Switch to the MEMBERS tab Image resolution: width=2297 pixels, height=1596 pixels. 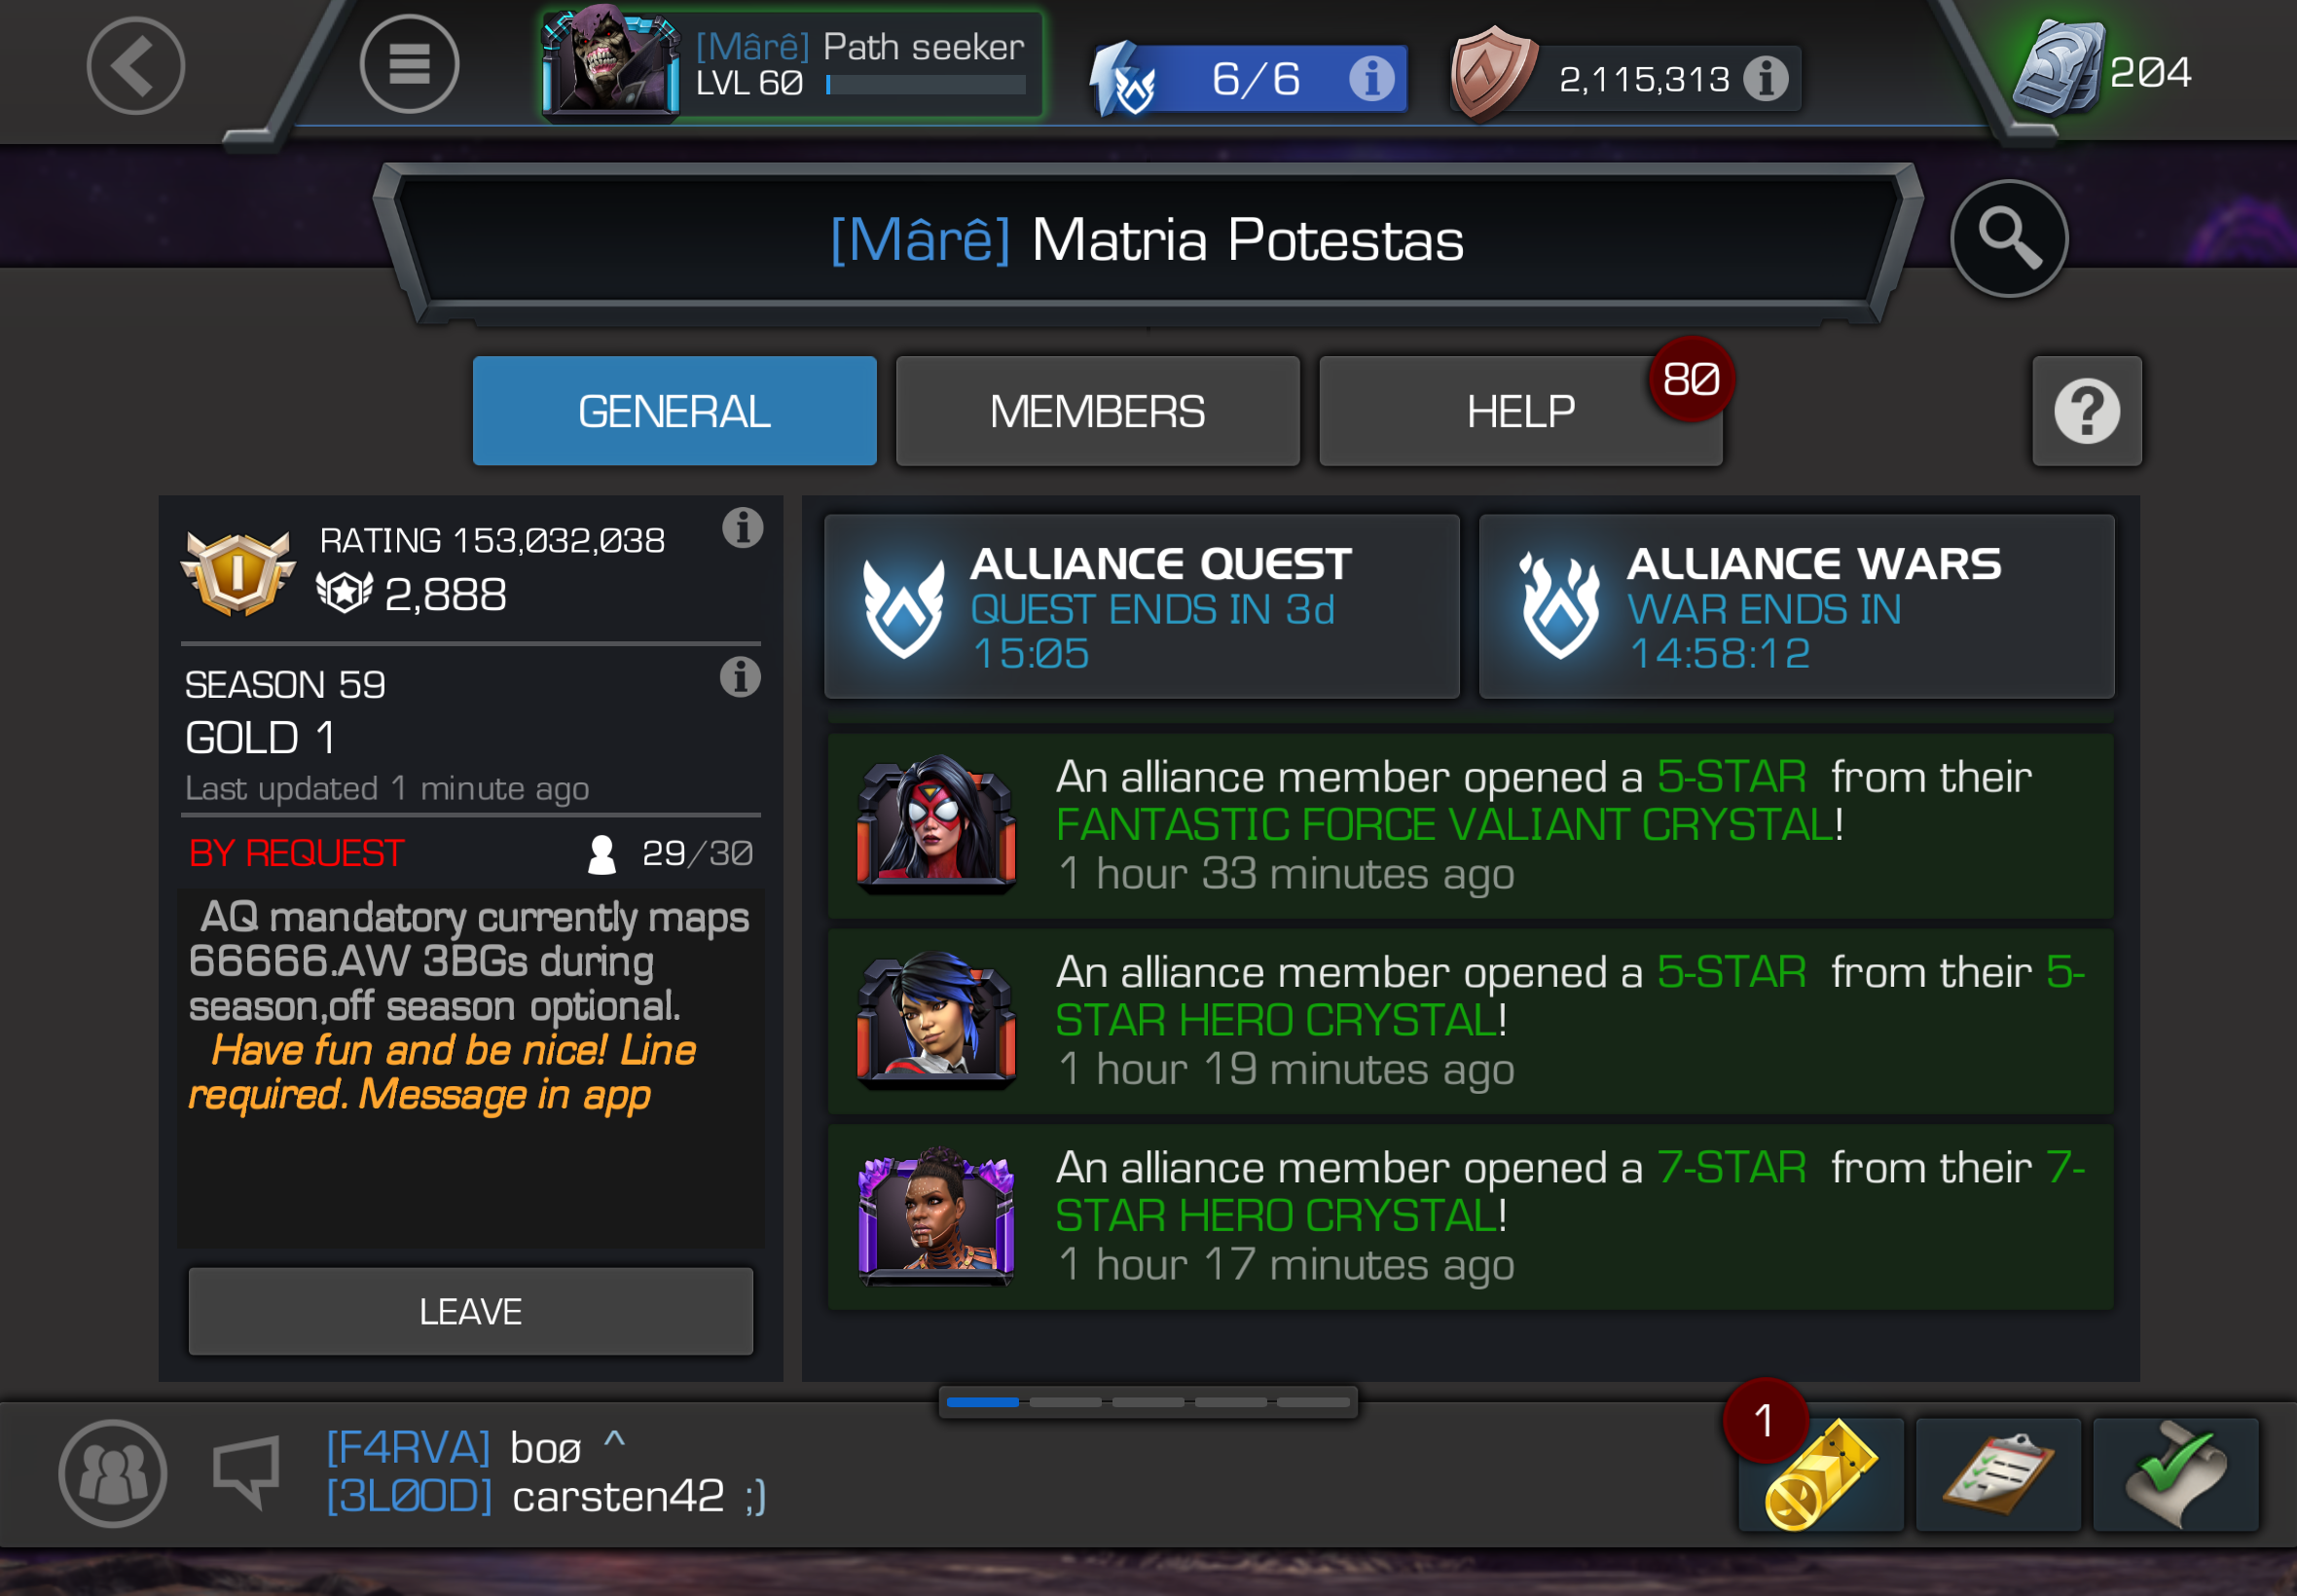click(x=1098, y=411)
